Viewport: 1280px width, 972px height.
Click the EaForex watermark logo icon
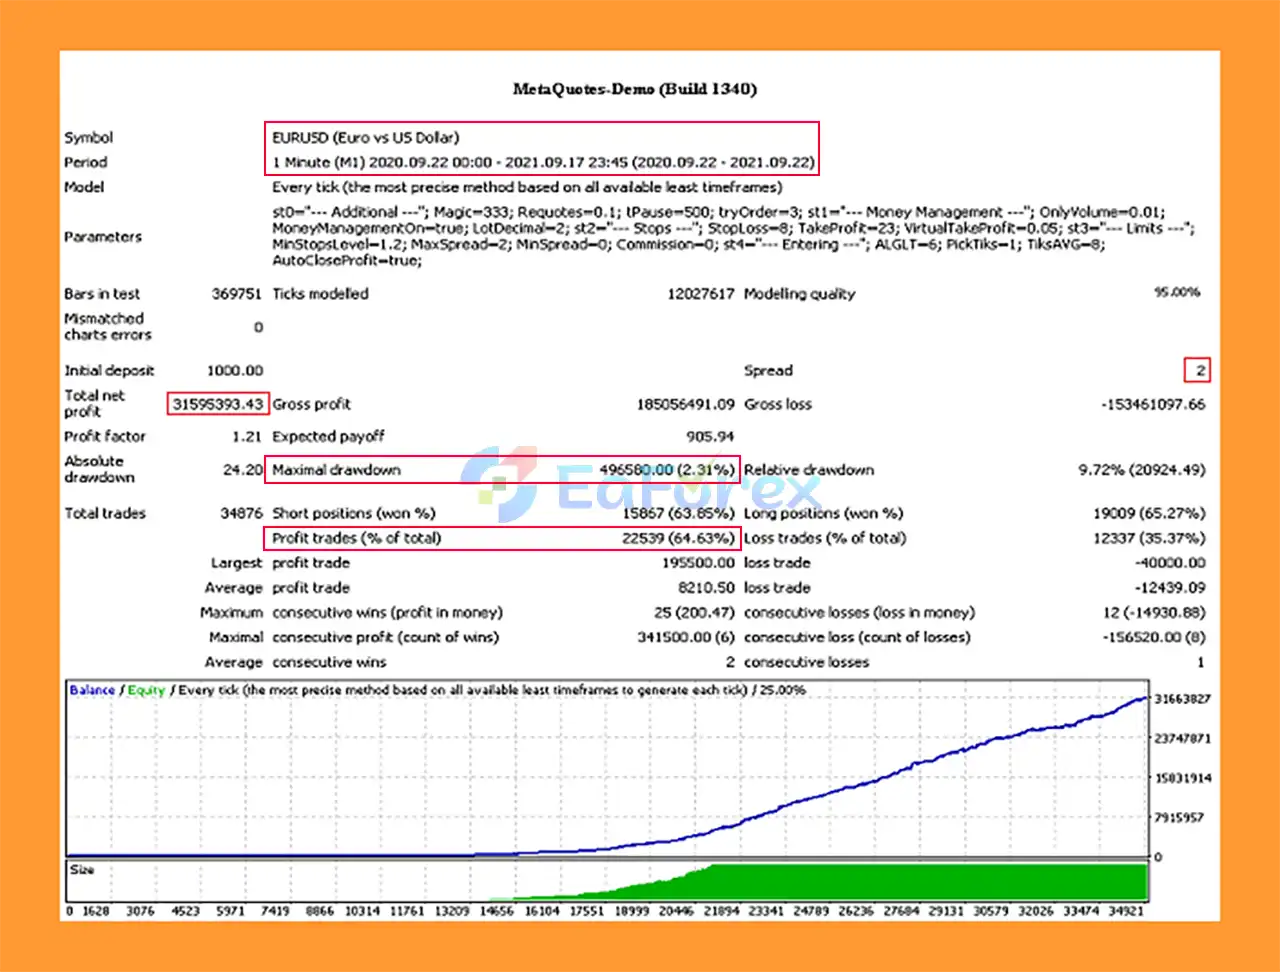tap(501, 482)
